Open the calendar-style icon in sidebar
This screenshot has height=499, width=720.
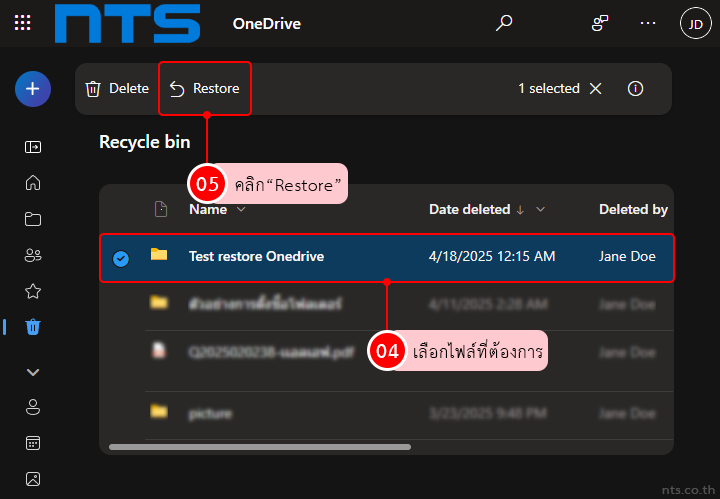tap(33, 443)
